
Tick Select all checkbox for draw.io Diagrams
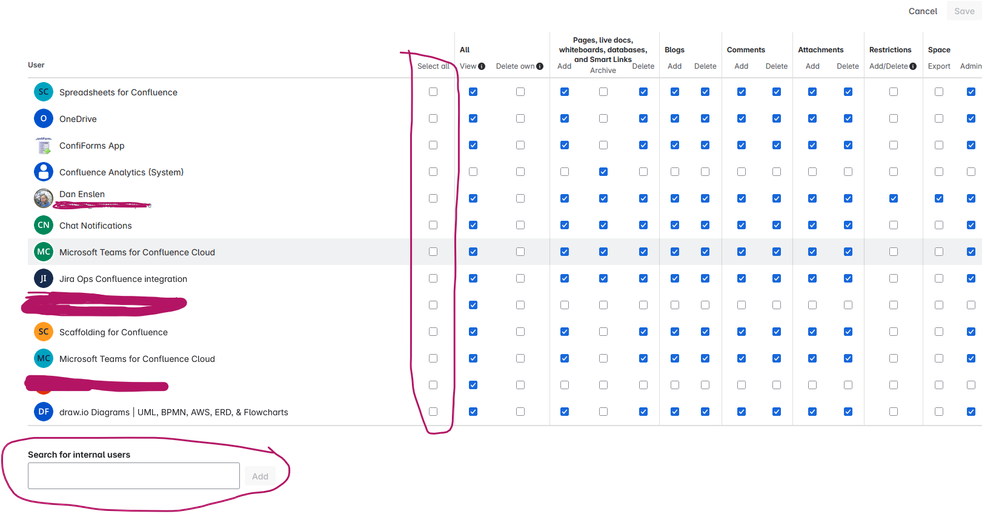pyautogui.click(x=433, y=412)
